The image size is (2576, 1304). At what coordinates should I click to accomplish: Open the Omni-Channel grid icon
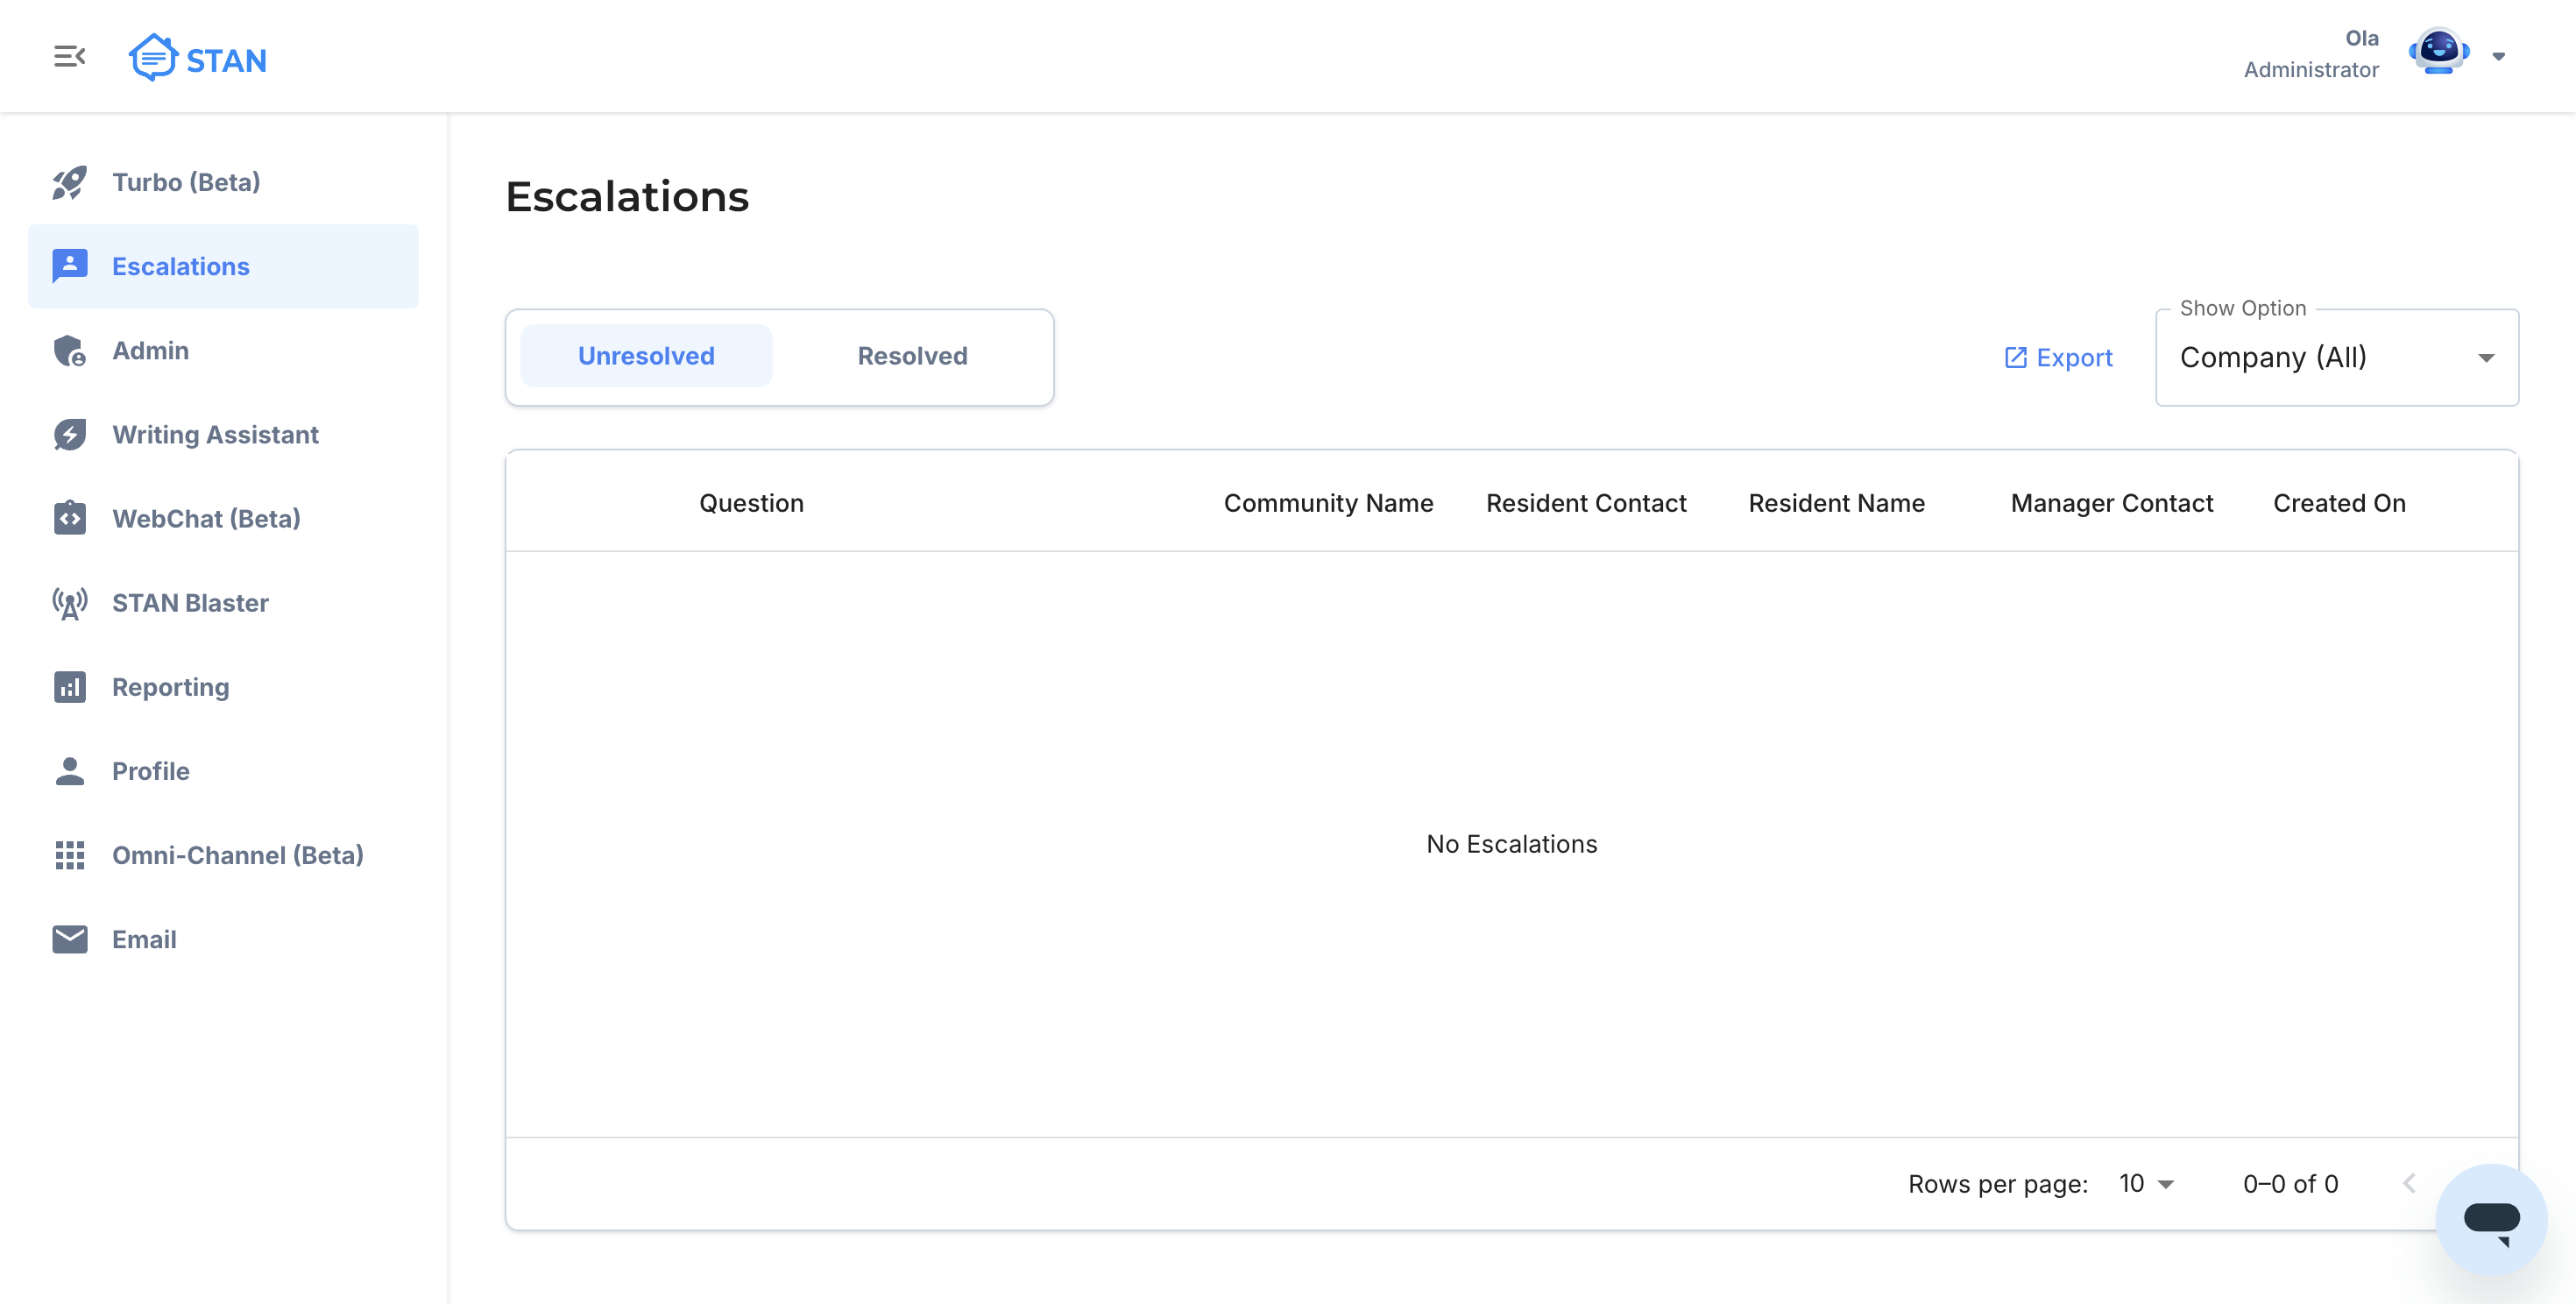click(69, 855)
